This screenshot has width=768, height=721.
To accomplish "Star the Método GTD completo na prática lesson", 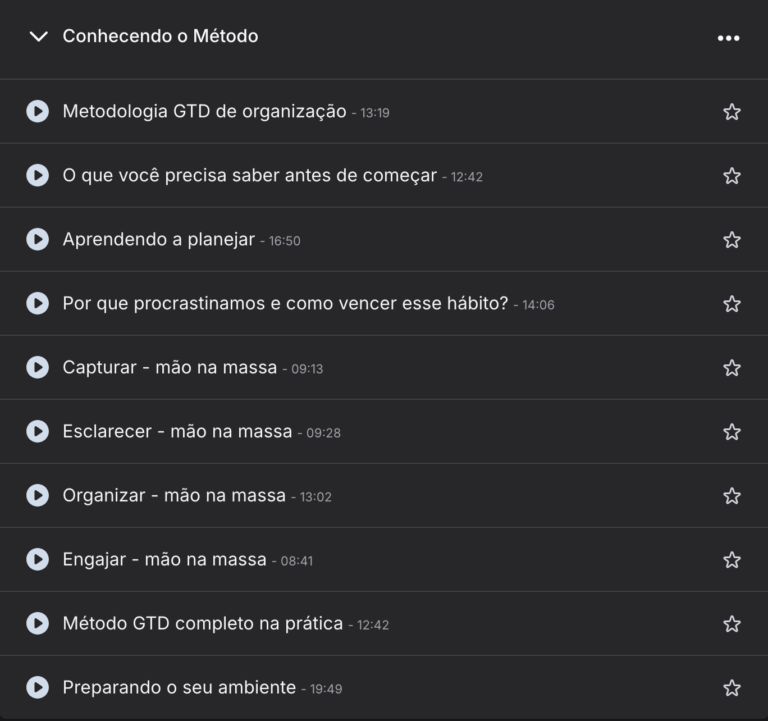I will [732, 624].
